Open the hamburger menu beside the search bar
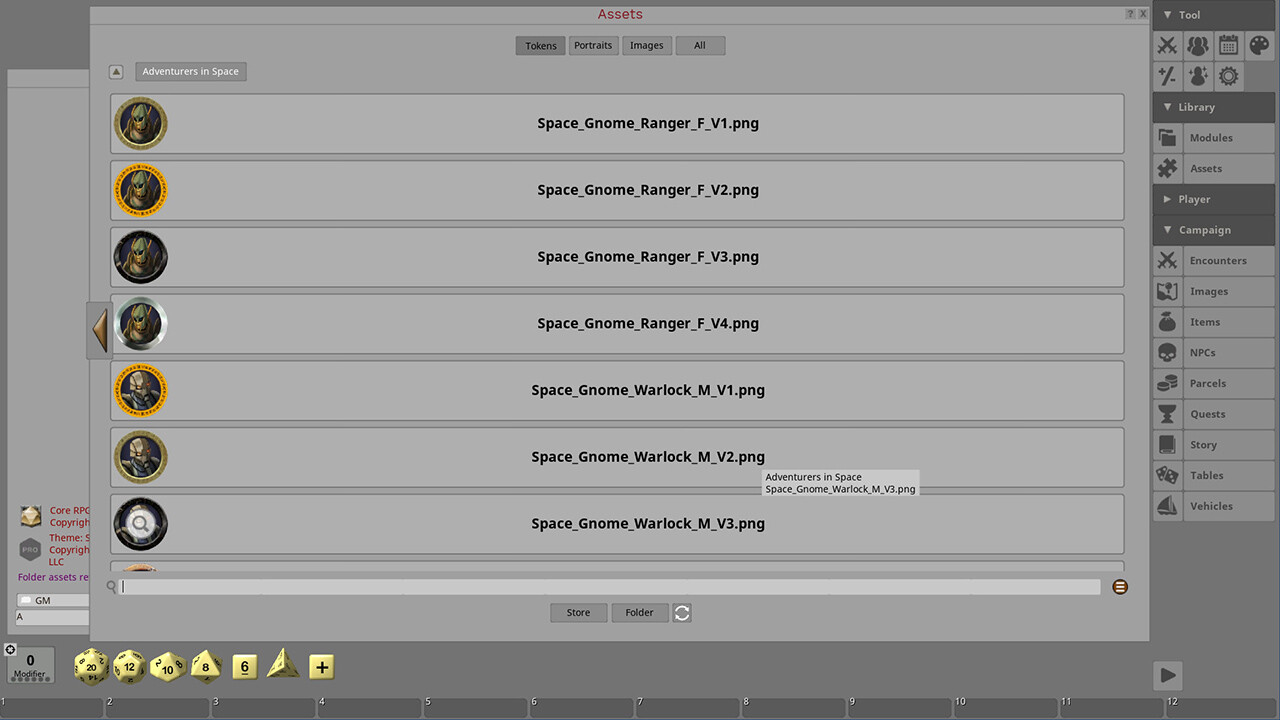Screen dimensions: 1280x720 [x=1119, y=587]
